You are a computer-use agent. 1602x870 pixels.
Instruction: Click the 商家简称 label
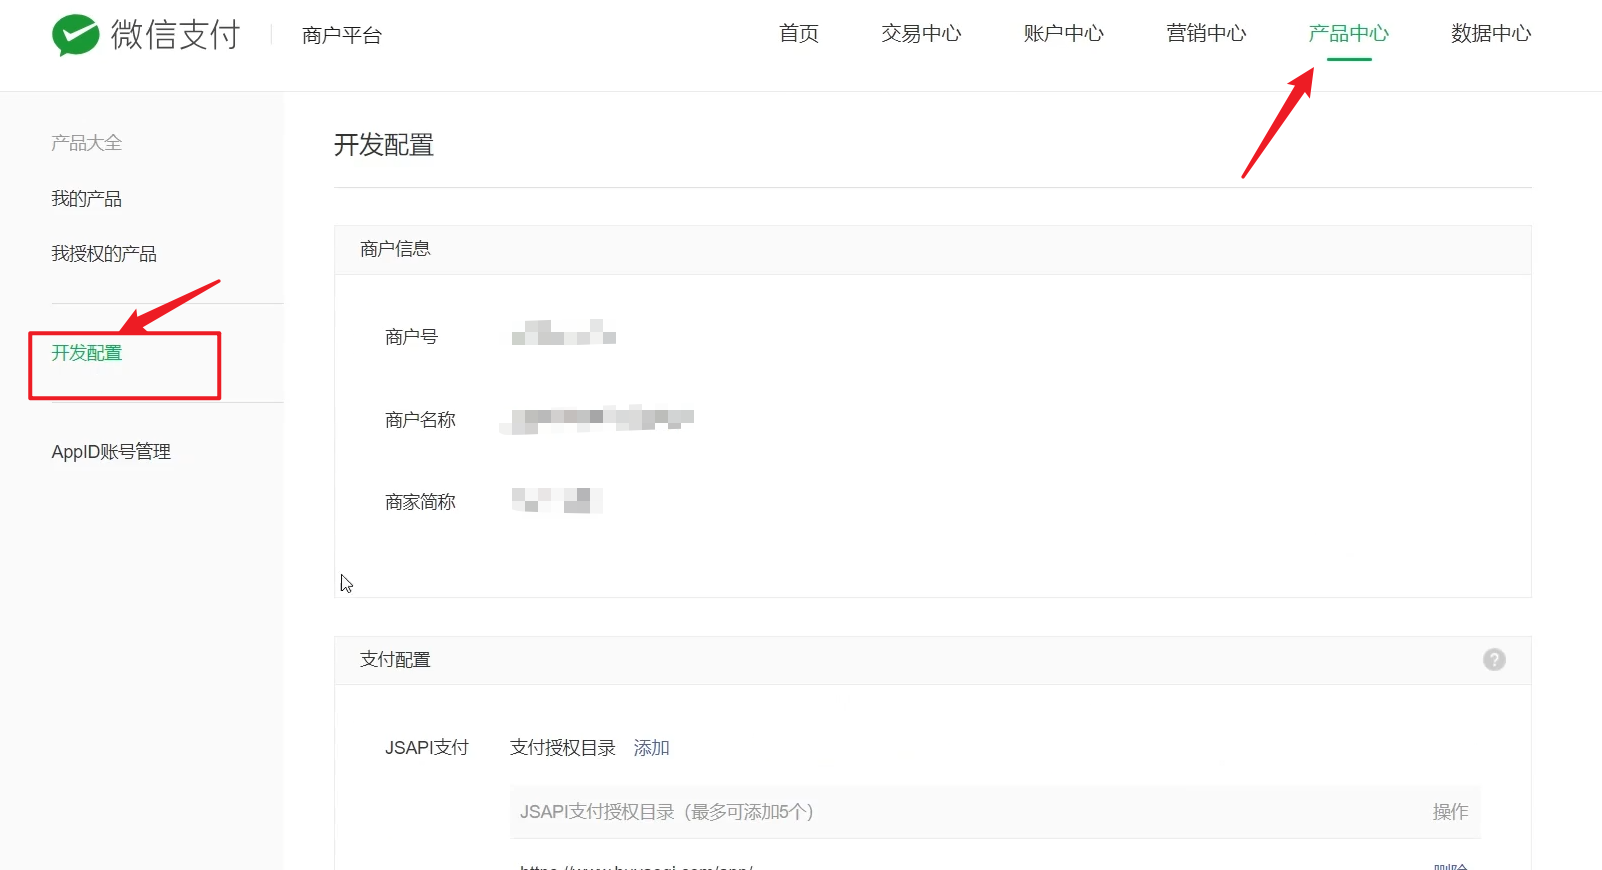[420, 502]
